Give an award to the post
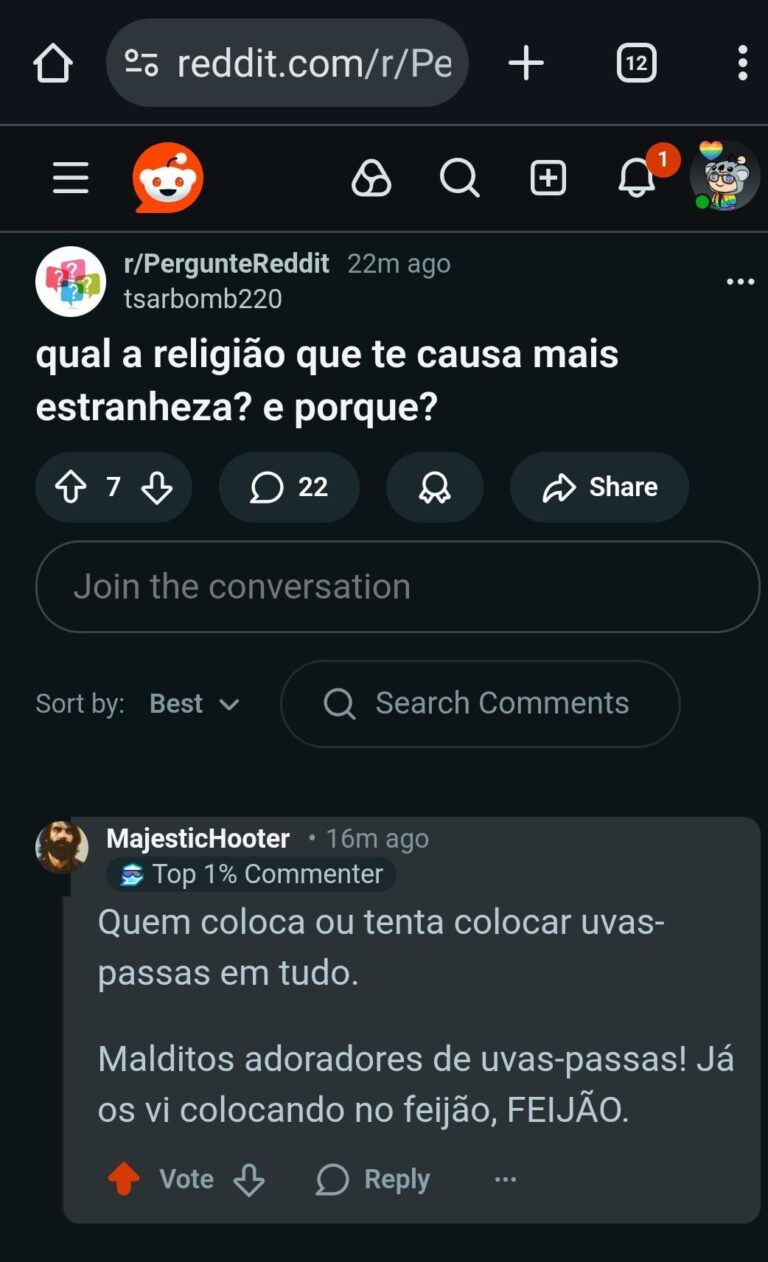Viewport: 768px width, 1262px height. 434,487
